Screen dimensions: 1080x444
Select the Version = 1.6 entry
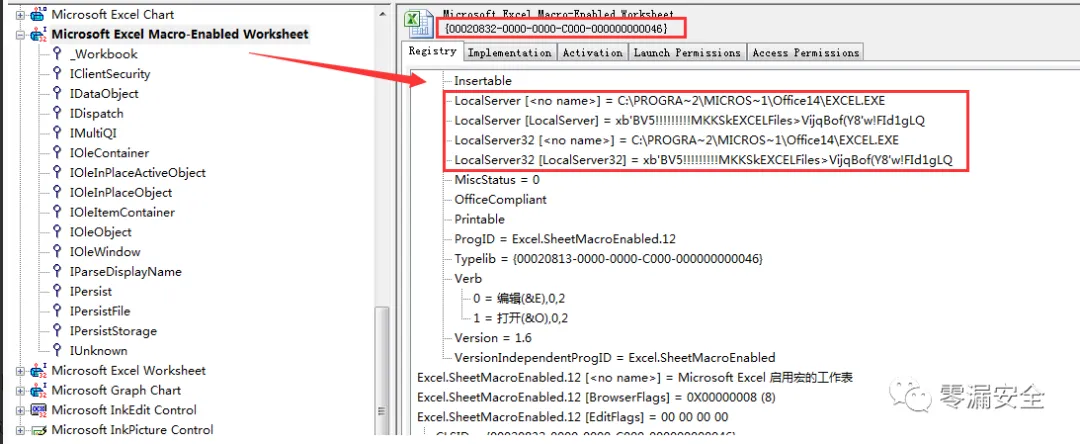click(492, 338)
